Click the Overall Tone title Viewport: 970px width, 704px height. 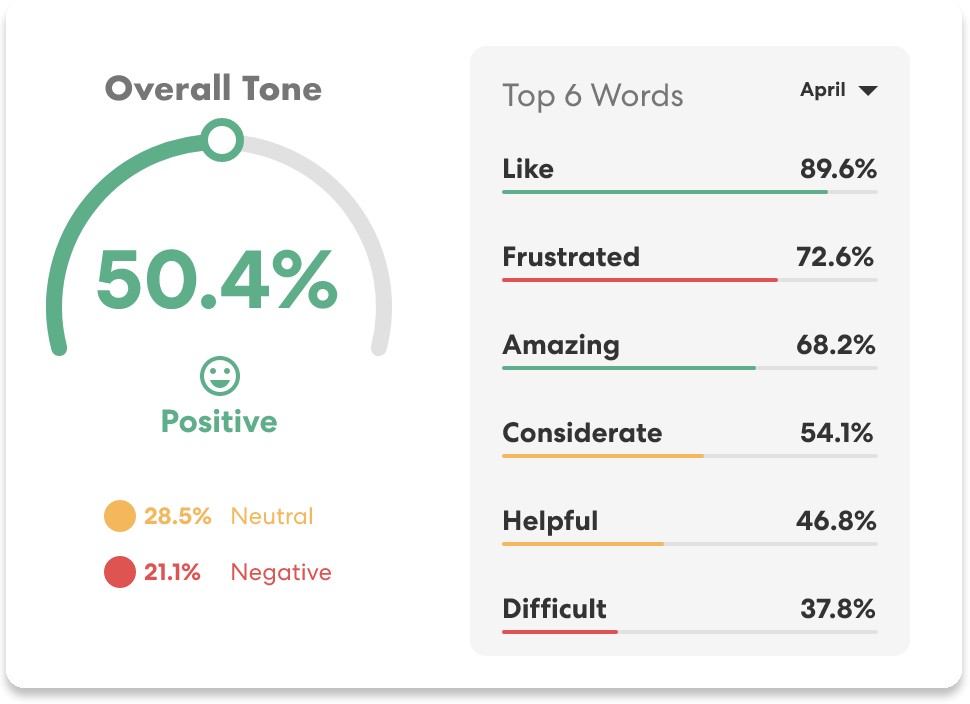213,88
